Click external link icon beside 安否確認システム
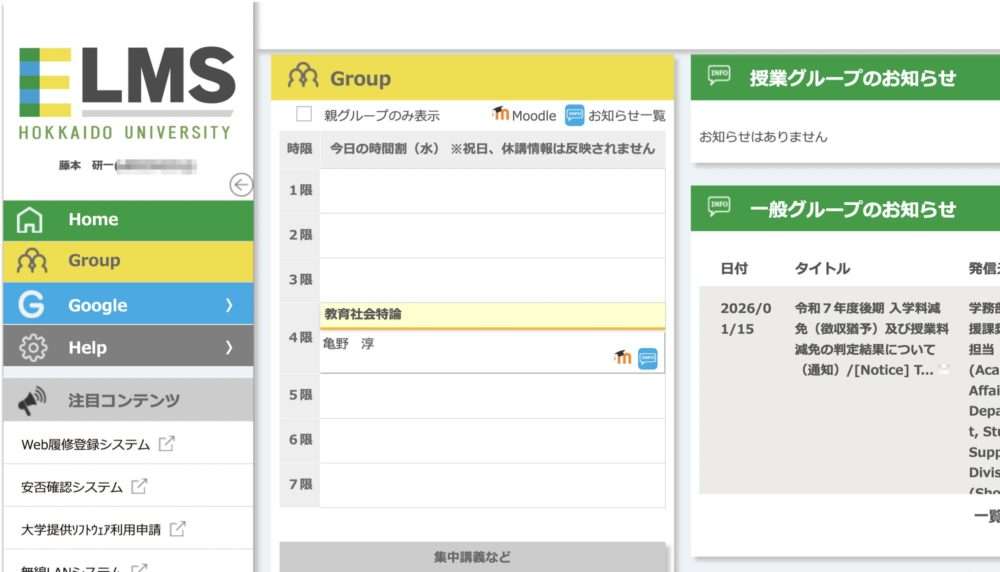The image size is (1000, 572). click(x=139, y=487)
